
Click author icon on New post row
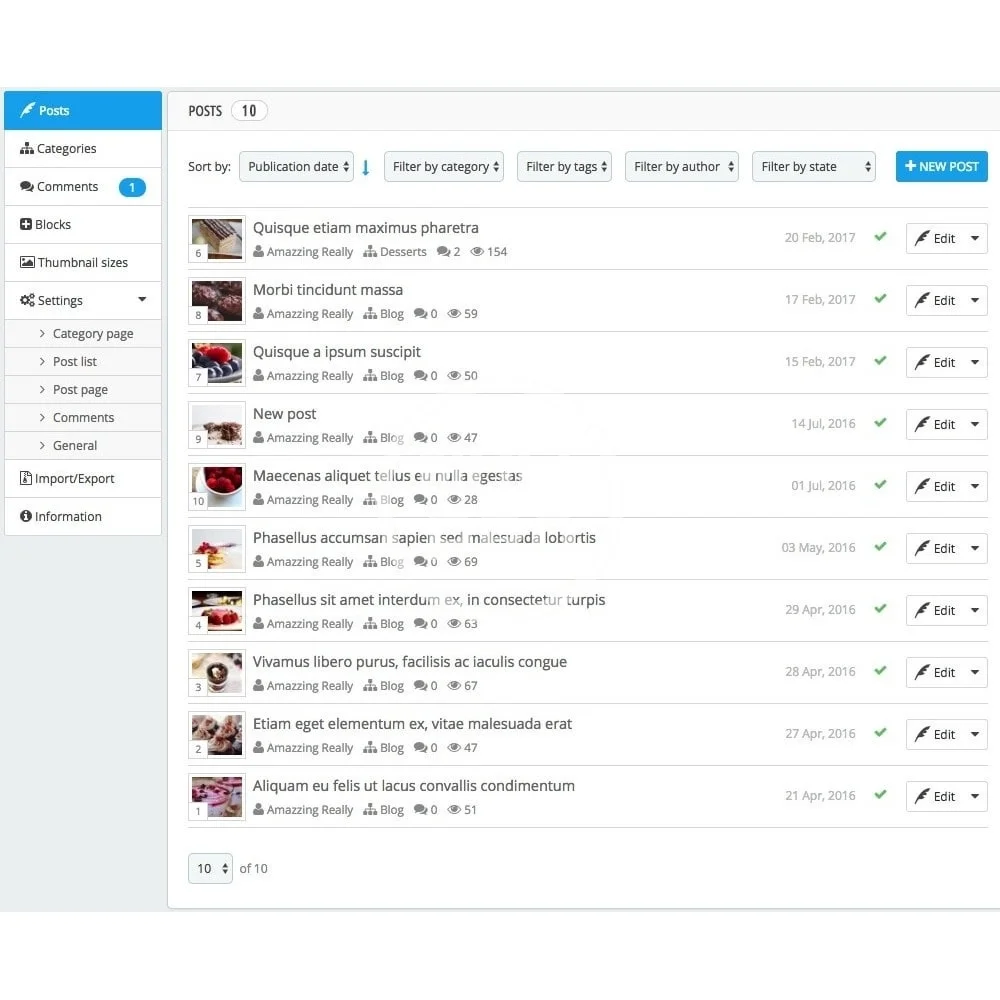(x=259, y=438)
